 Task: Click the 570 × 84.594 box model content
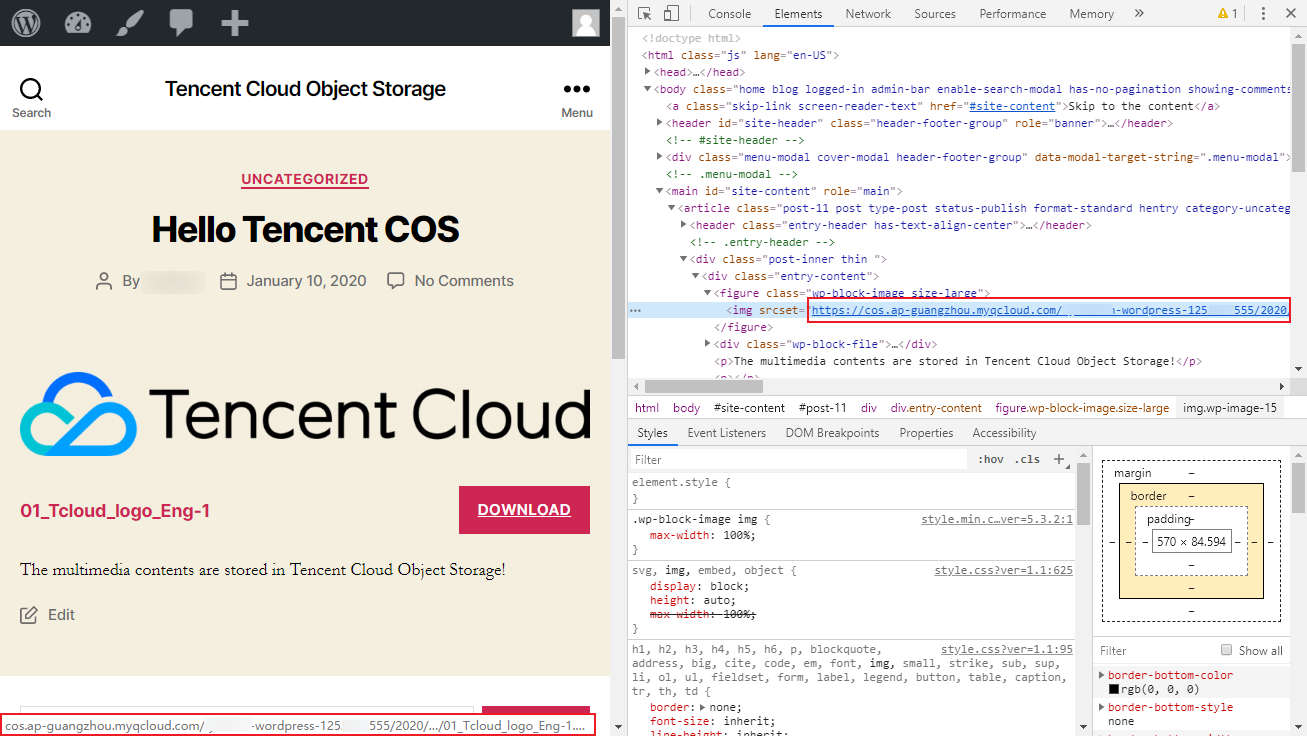[1191, 541]
